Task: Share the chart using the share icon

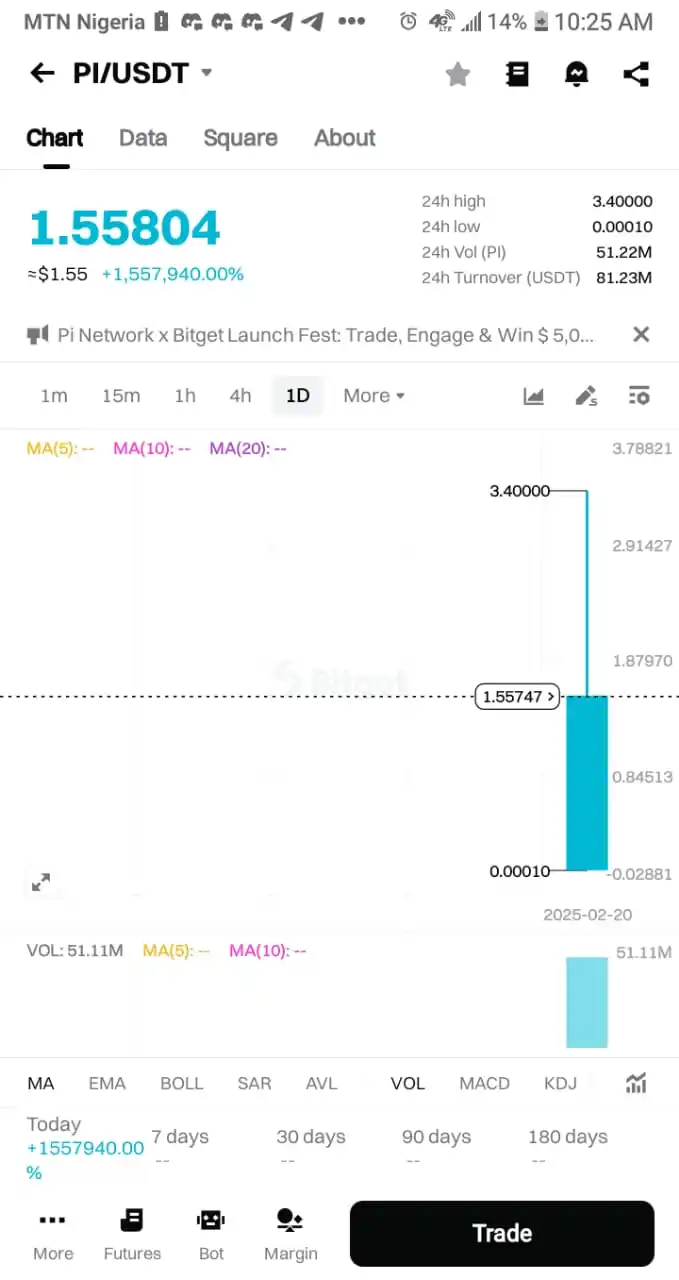Action: pyautogui.click(x=636, y=74)
